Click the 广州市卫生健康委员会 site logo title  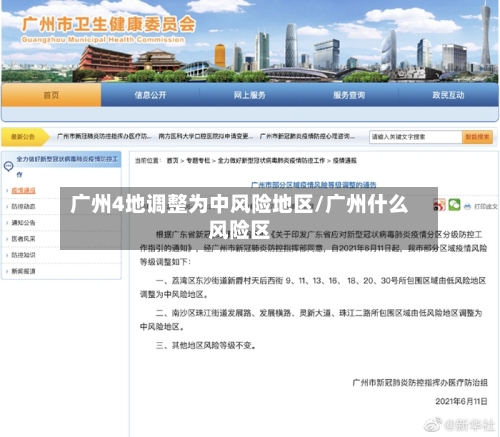click(109, 24)
